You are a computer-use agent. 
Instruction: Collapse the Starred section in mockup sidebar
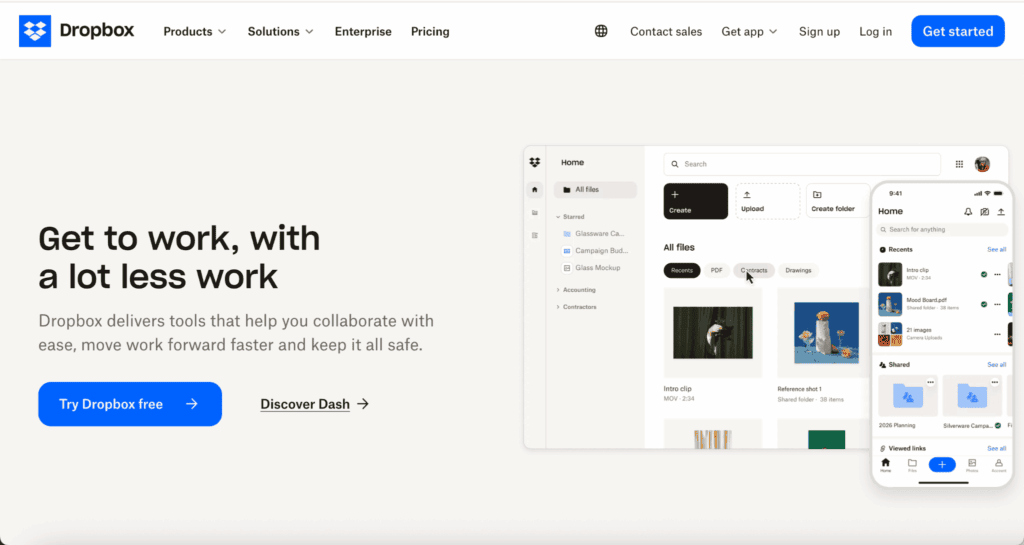click(x=558, y=217)
